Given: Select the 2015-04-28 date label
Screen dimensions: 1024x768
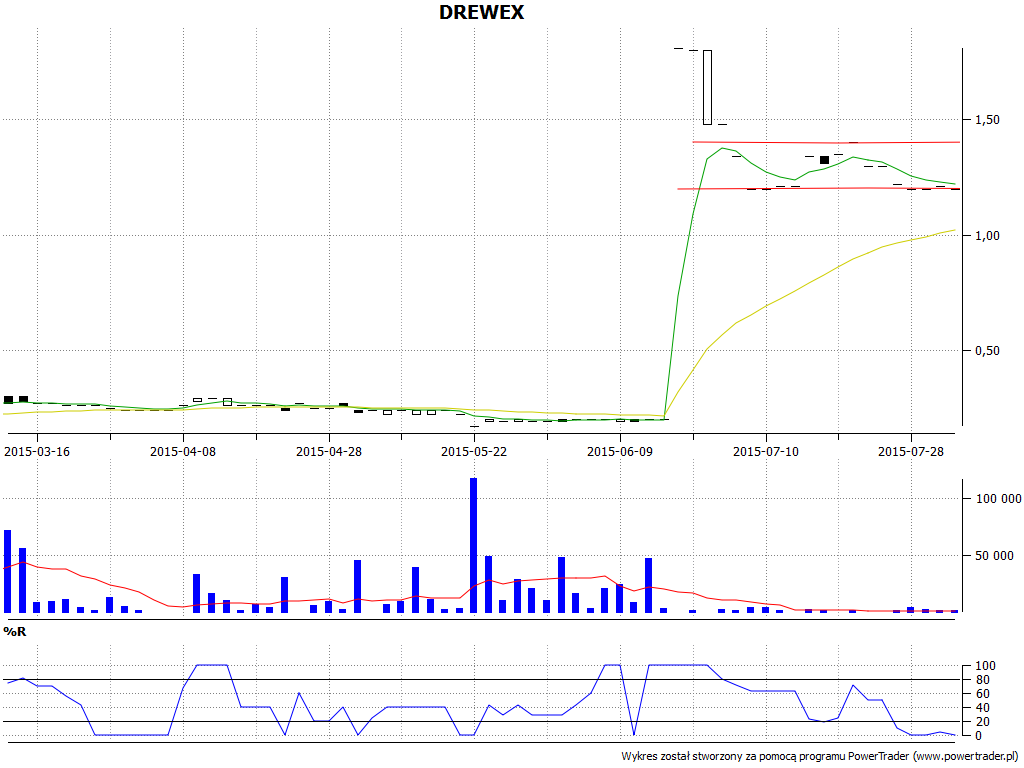Looking at the screenshot, I should [328, 452].
